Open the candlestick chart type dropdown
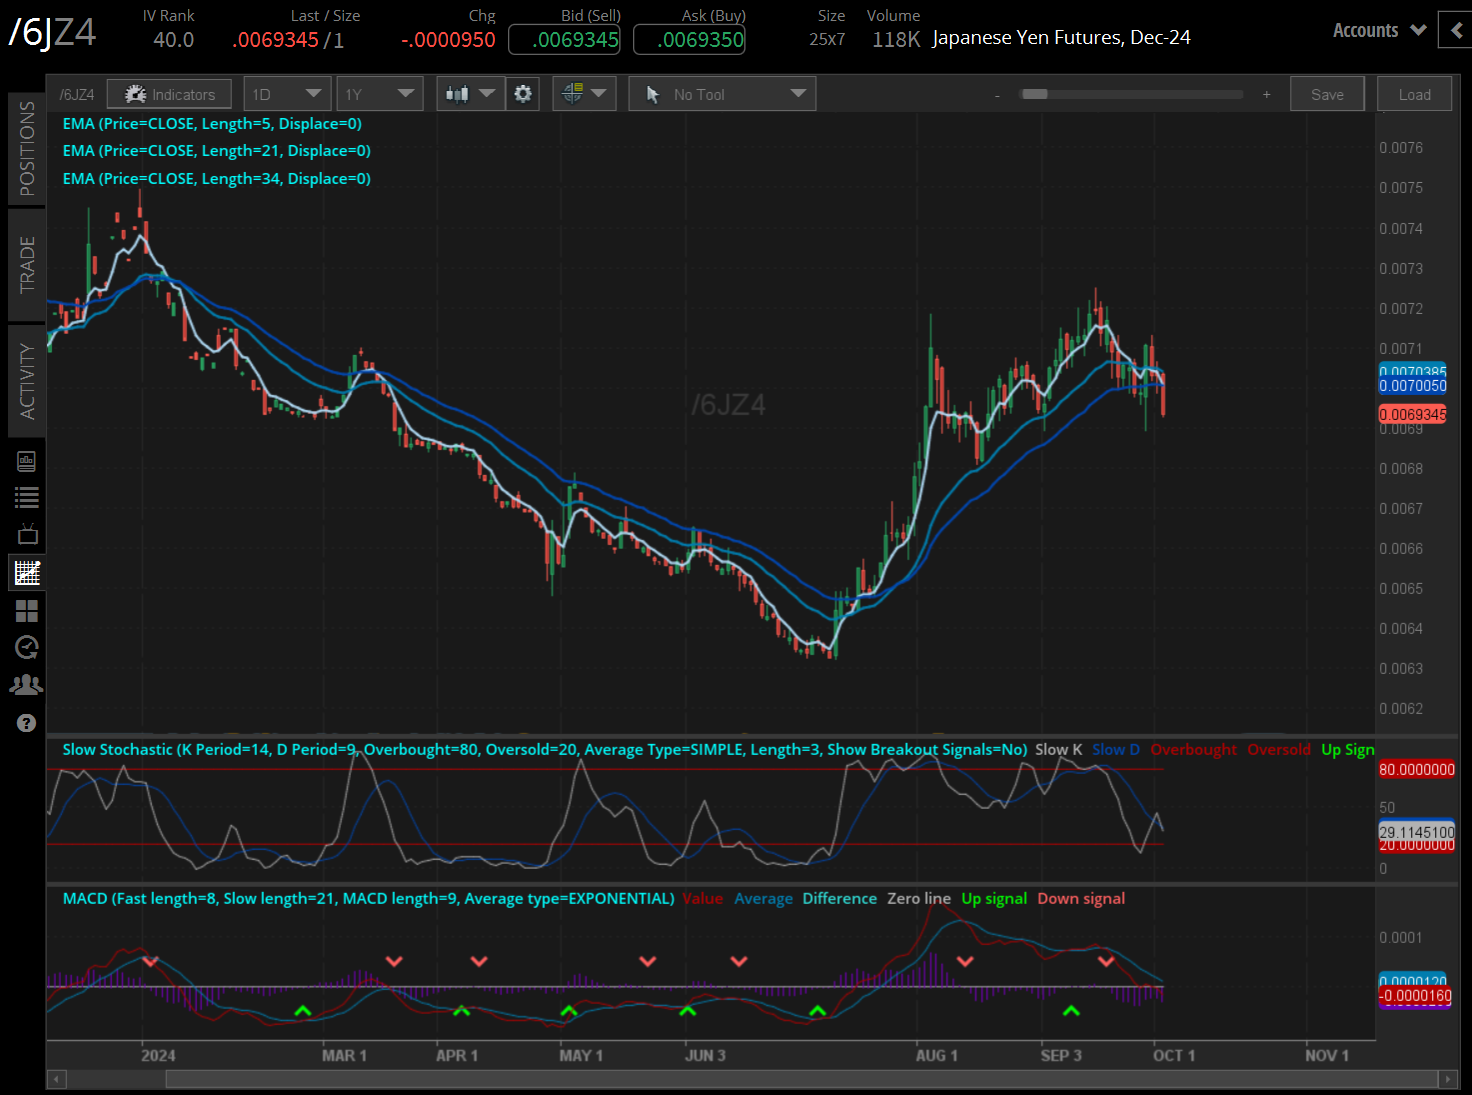Viewport: 1472px width, 1095px height. pyautogui.click(x=470, y=94)
